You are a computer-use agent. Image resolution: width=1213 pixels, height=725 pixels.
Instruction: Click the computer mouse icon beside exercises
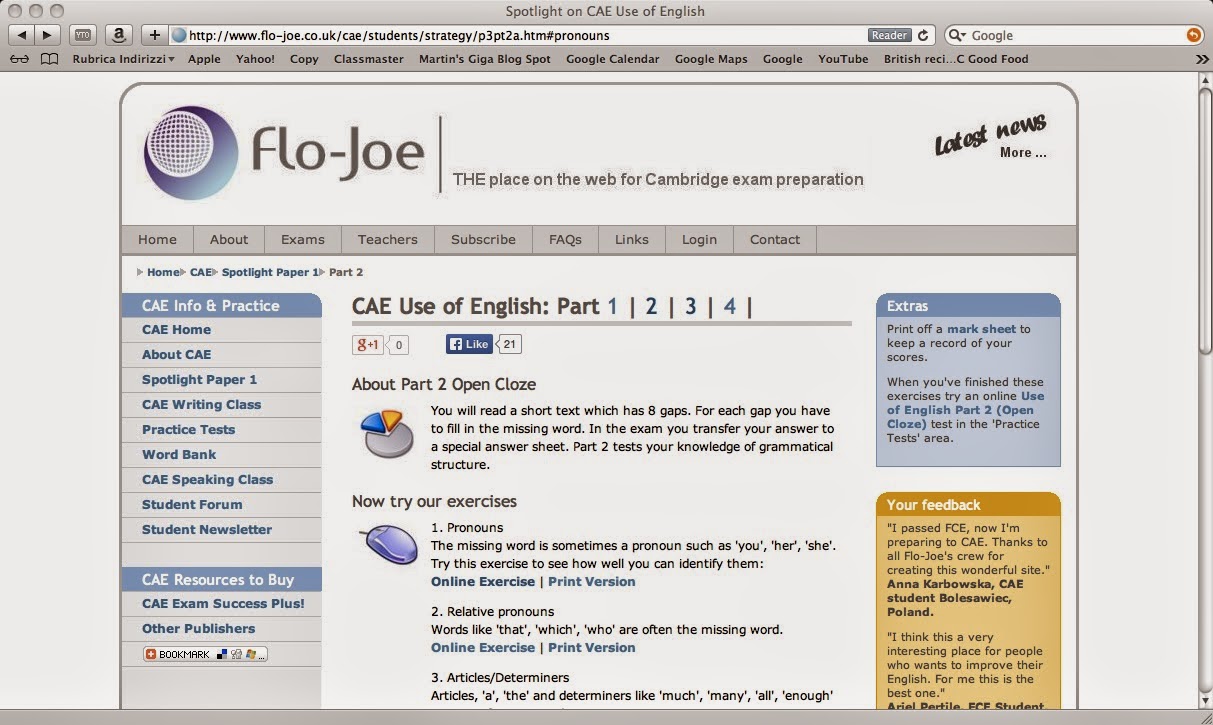click(388, 544)
